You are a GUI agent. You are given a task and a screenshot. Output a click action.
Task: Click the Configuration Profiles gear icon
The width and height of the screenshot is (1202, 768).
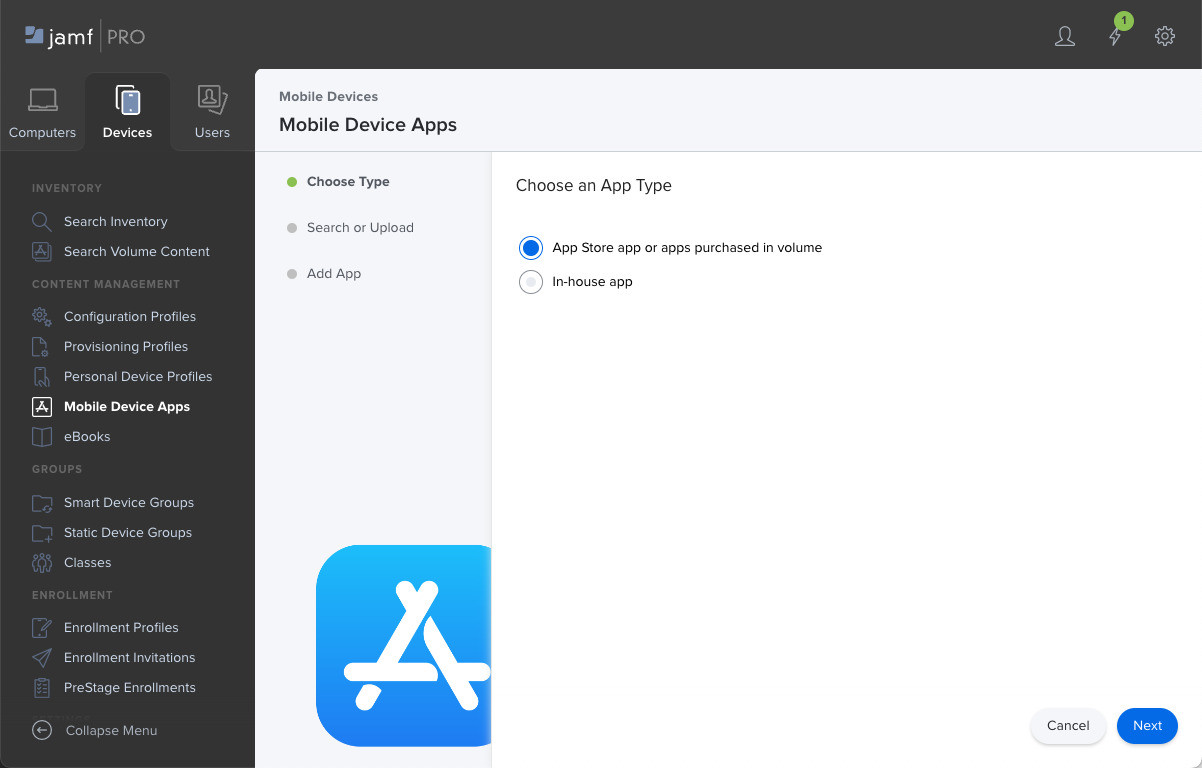coord(41,317)
